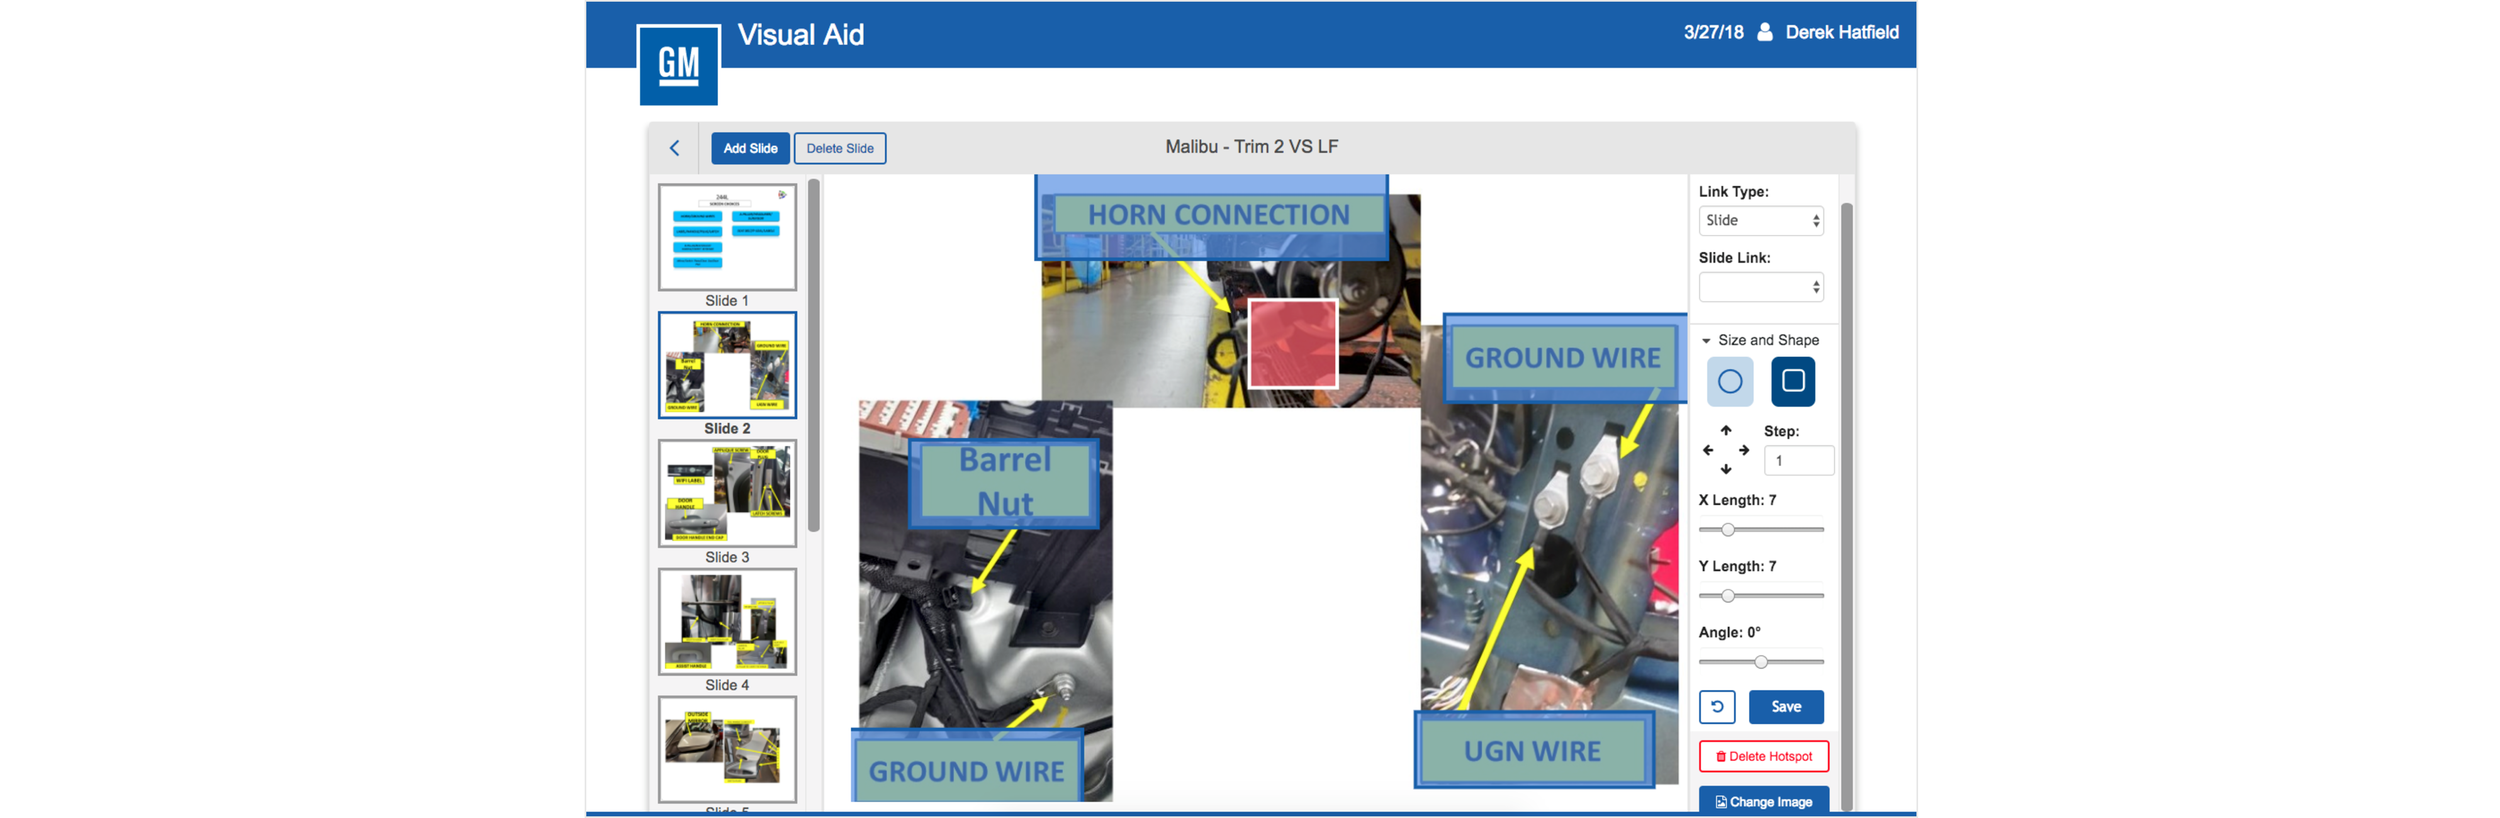Click the Add Slide button
Viewport: 2500px width, 818px height.
pyautogui.click(x=750, y=148)
